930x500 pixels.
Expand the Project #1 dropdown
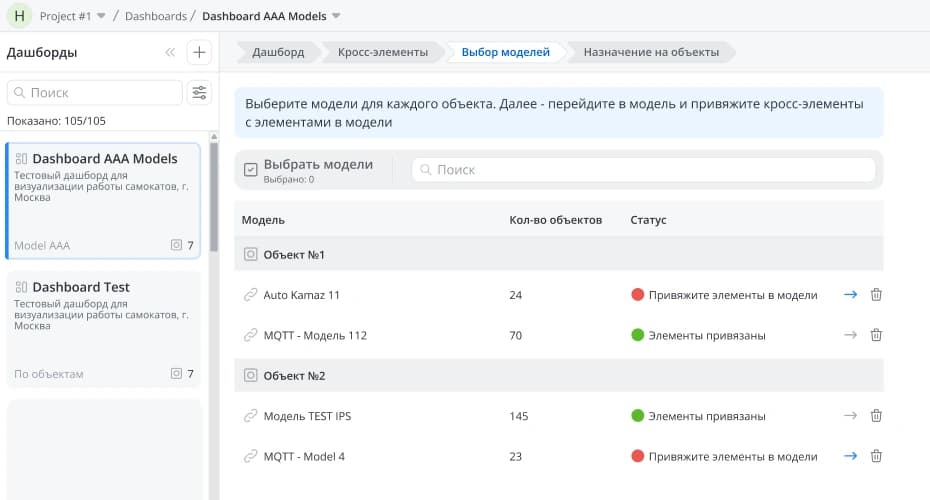point(100,16)
